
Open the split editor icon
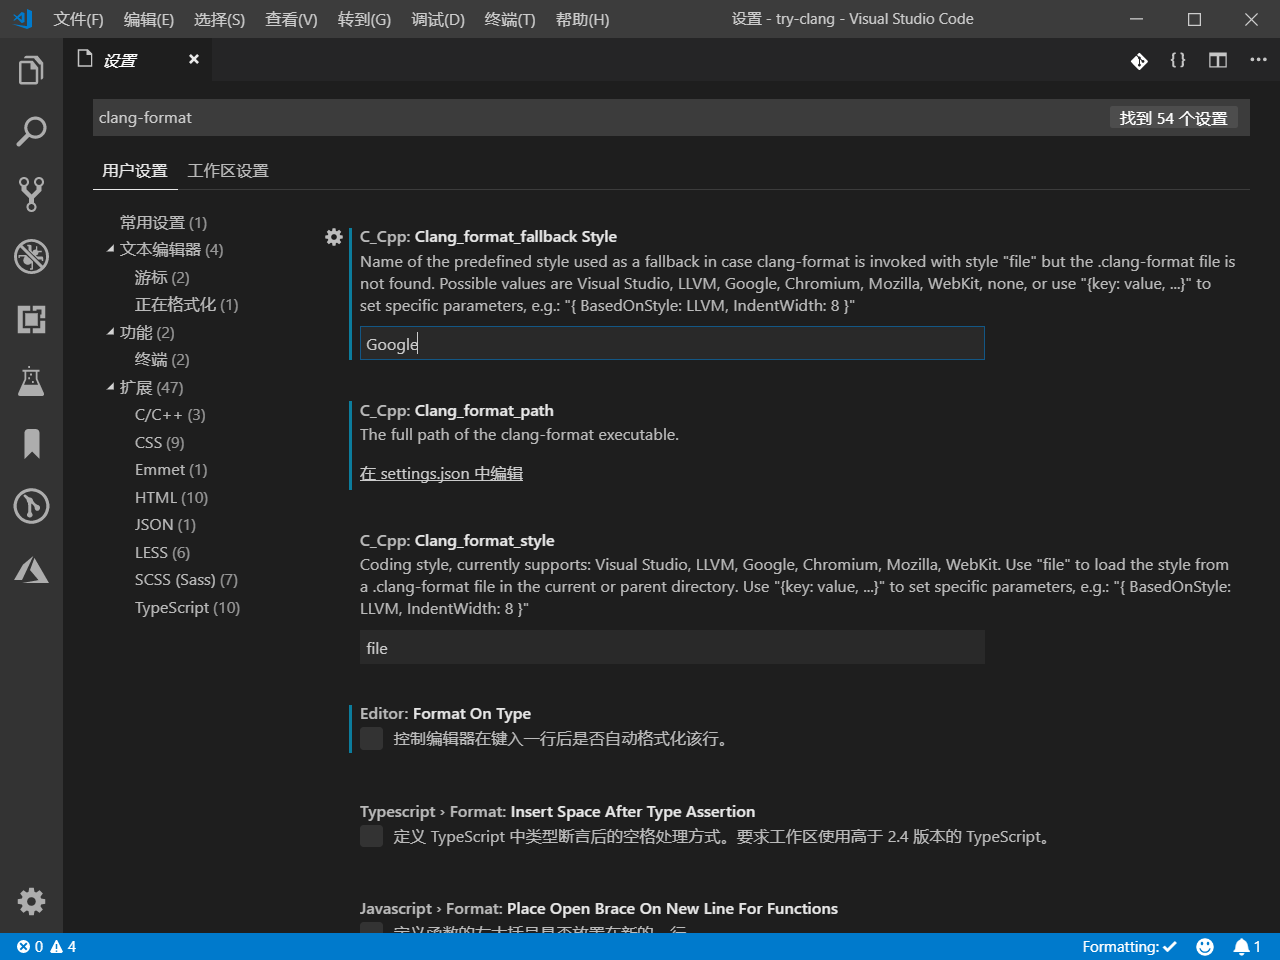[x=1217, y=60]
